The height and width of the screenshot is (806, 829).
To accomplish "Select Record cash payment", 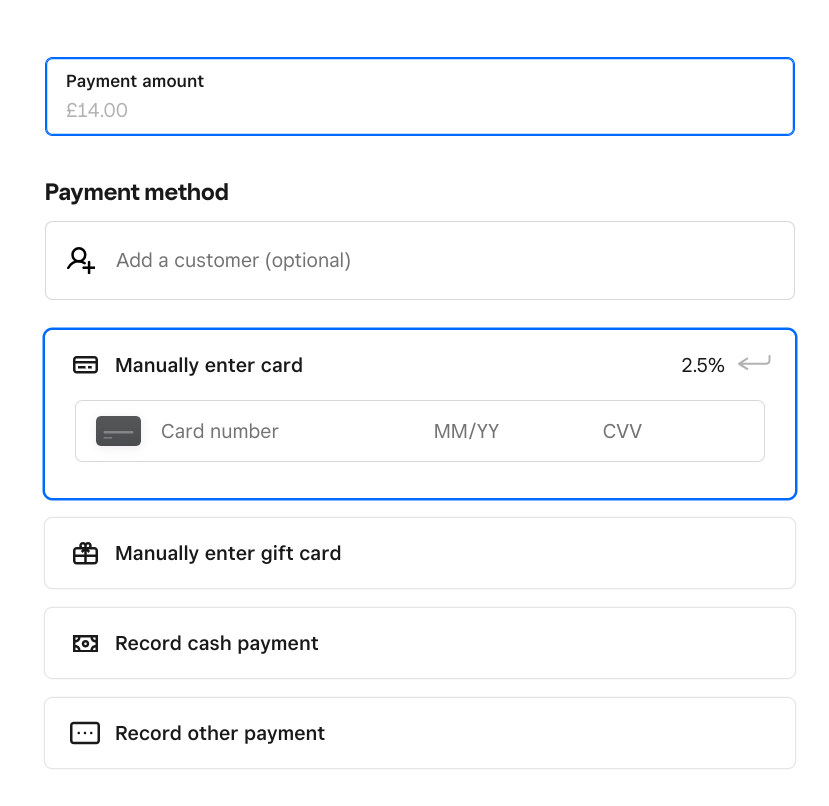I will pyautogui.click(x=217, y=643).
